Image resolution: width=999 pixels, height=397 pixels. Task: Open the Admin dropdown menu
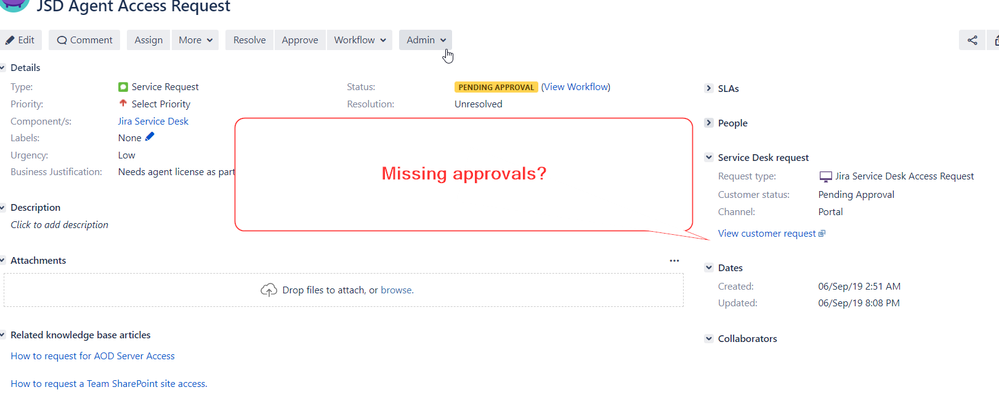(x=426, y=40)
